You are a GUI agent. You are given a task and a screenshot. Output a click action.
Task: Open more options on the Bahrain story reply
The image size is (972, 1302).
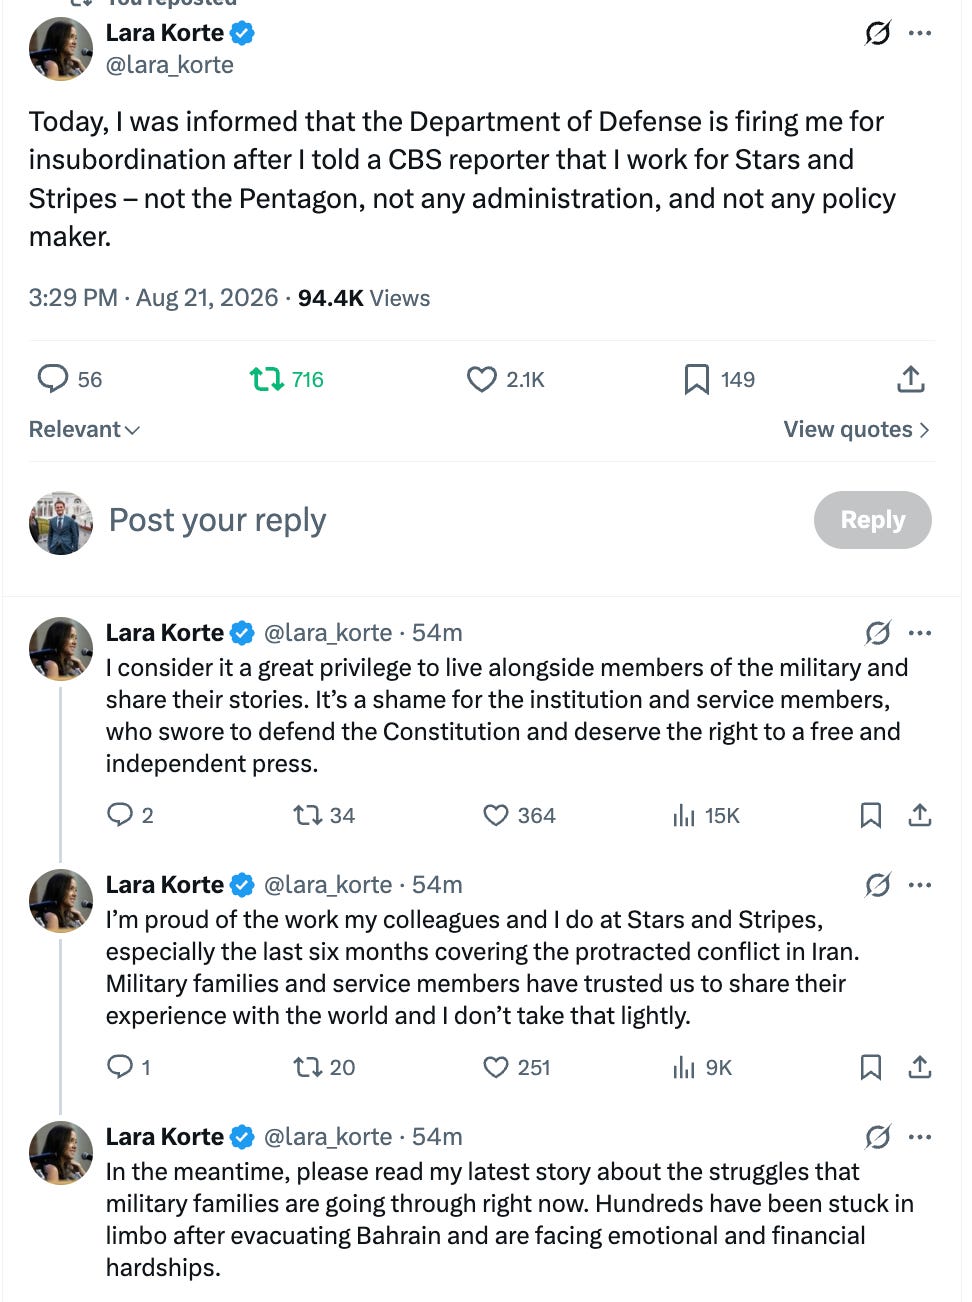920,1137
